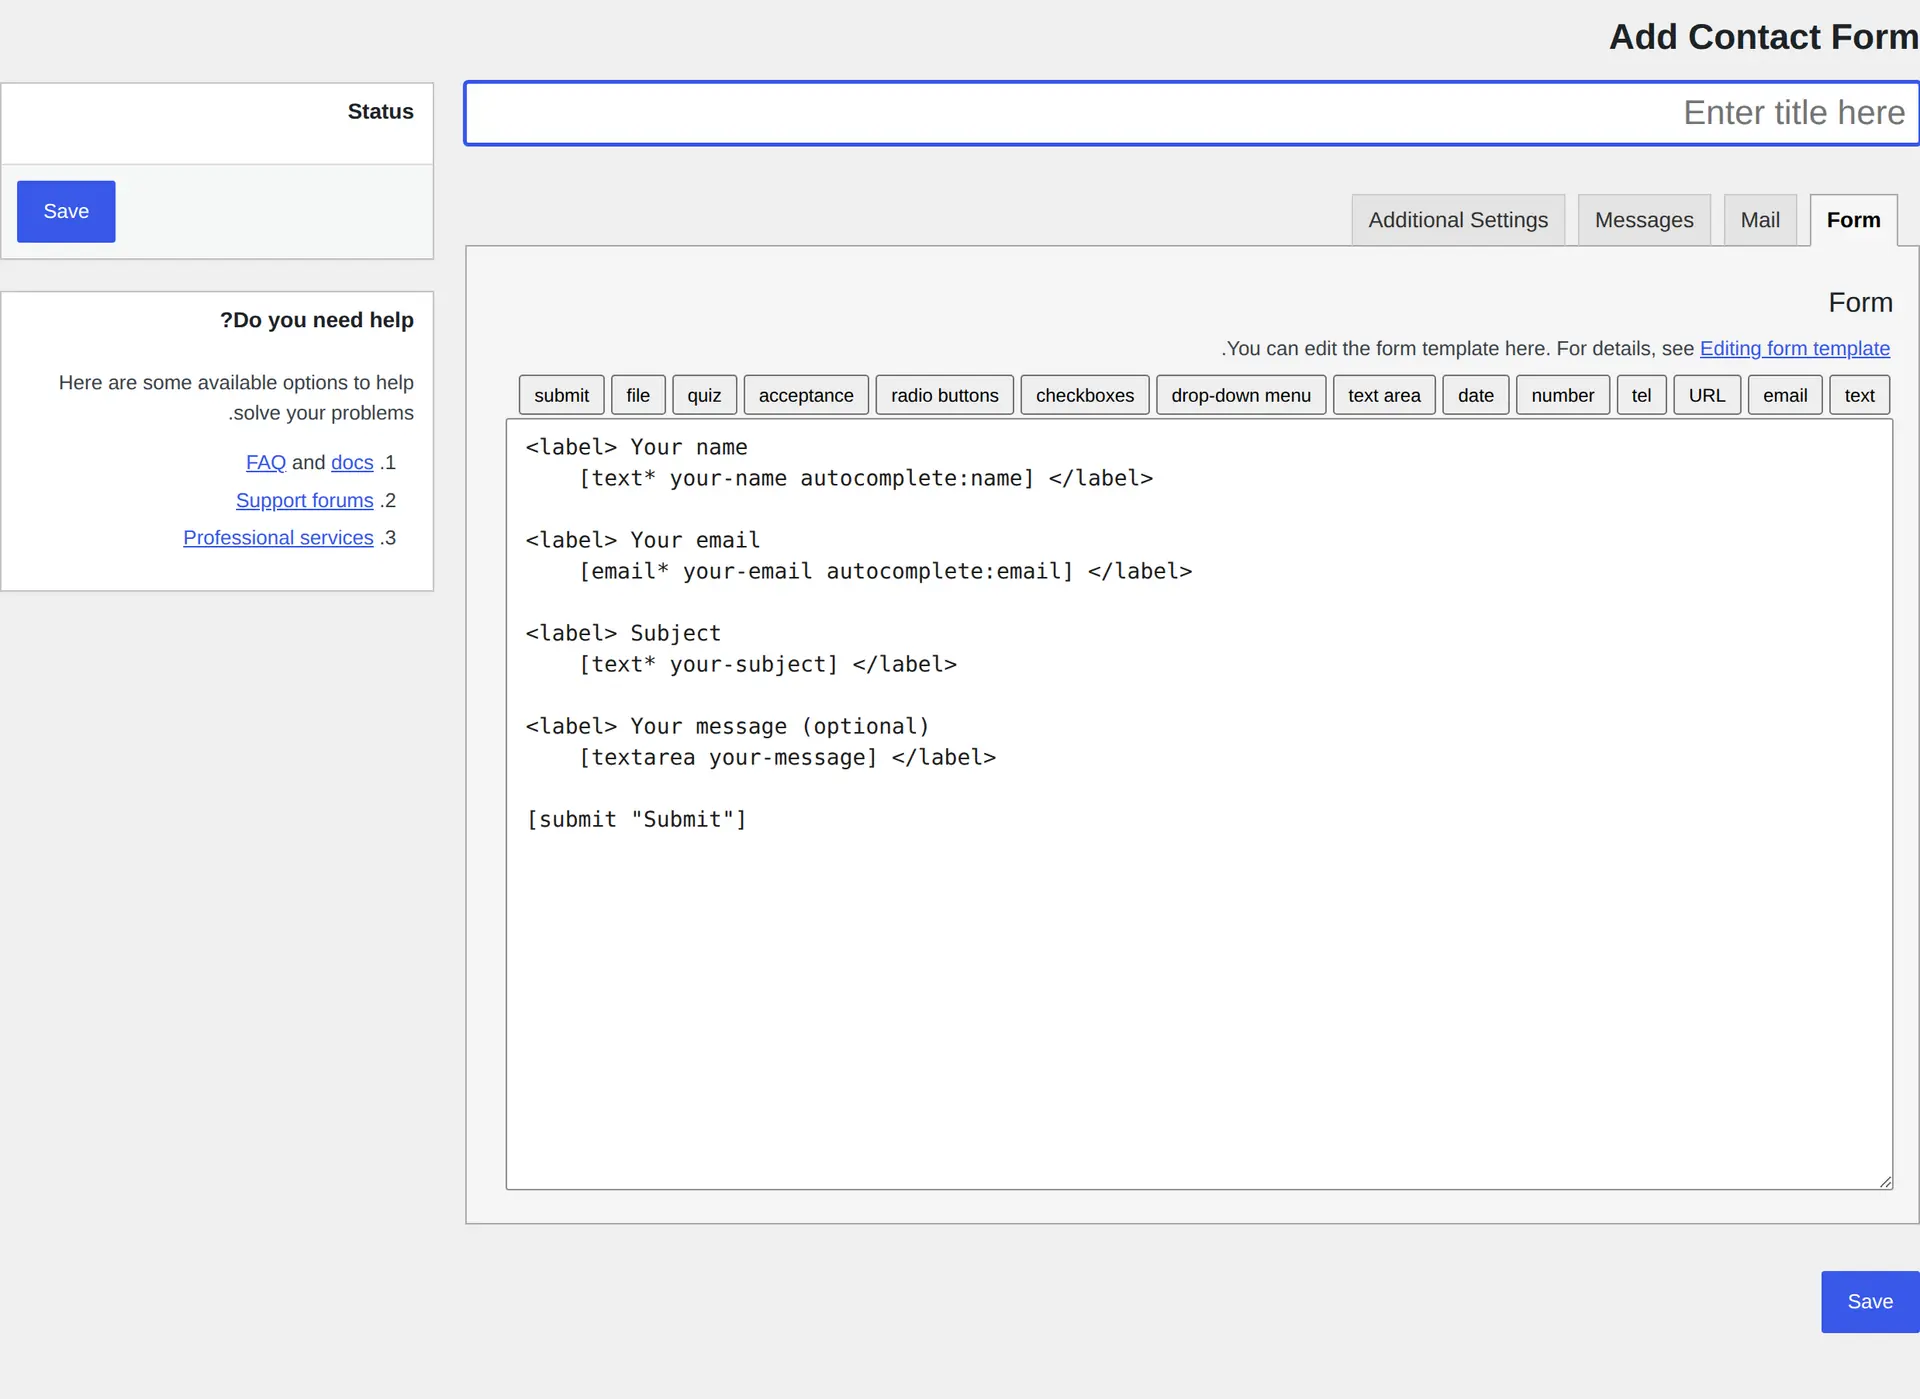Insert an email field tag

1785,395
